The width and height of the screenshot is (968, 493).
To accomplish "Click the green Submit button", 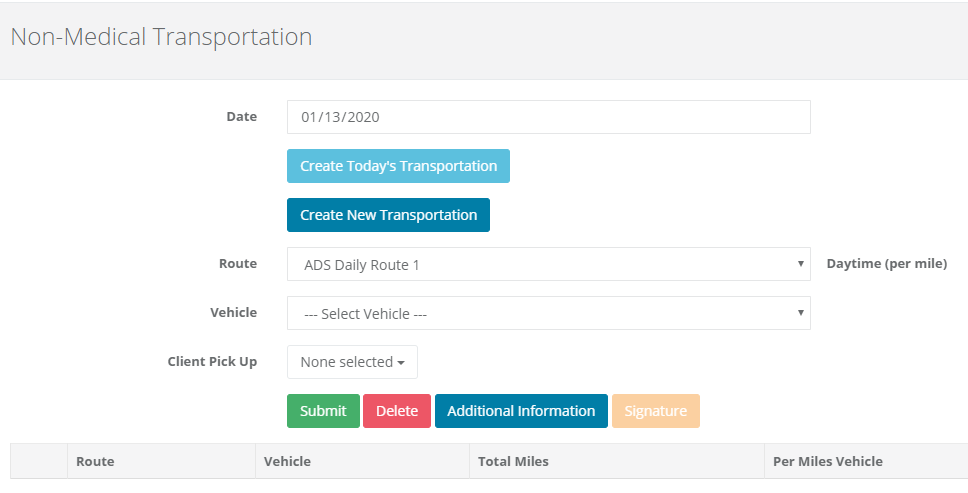I will [323, 411].
